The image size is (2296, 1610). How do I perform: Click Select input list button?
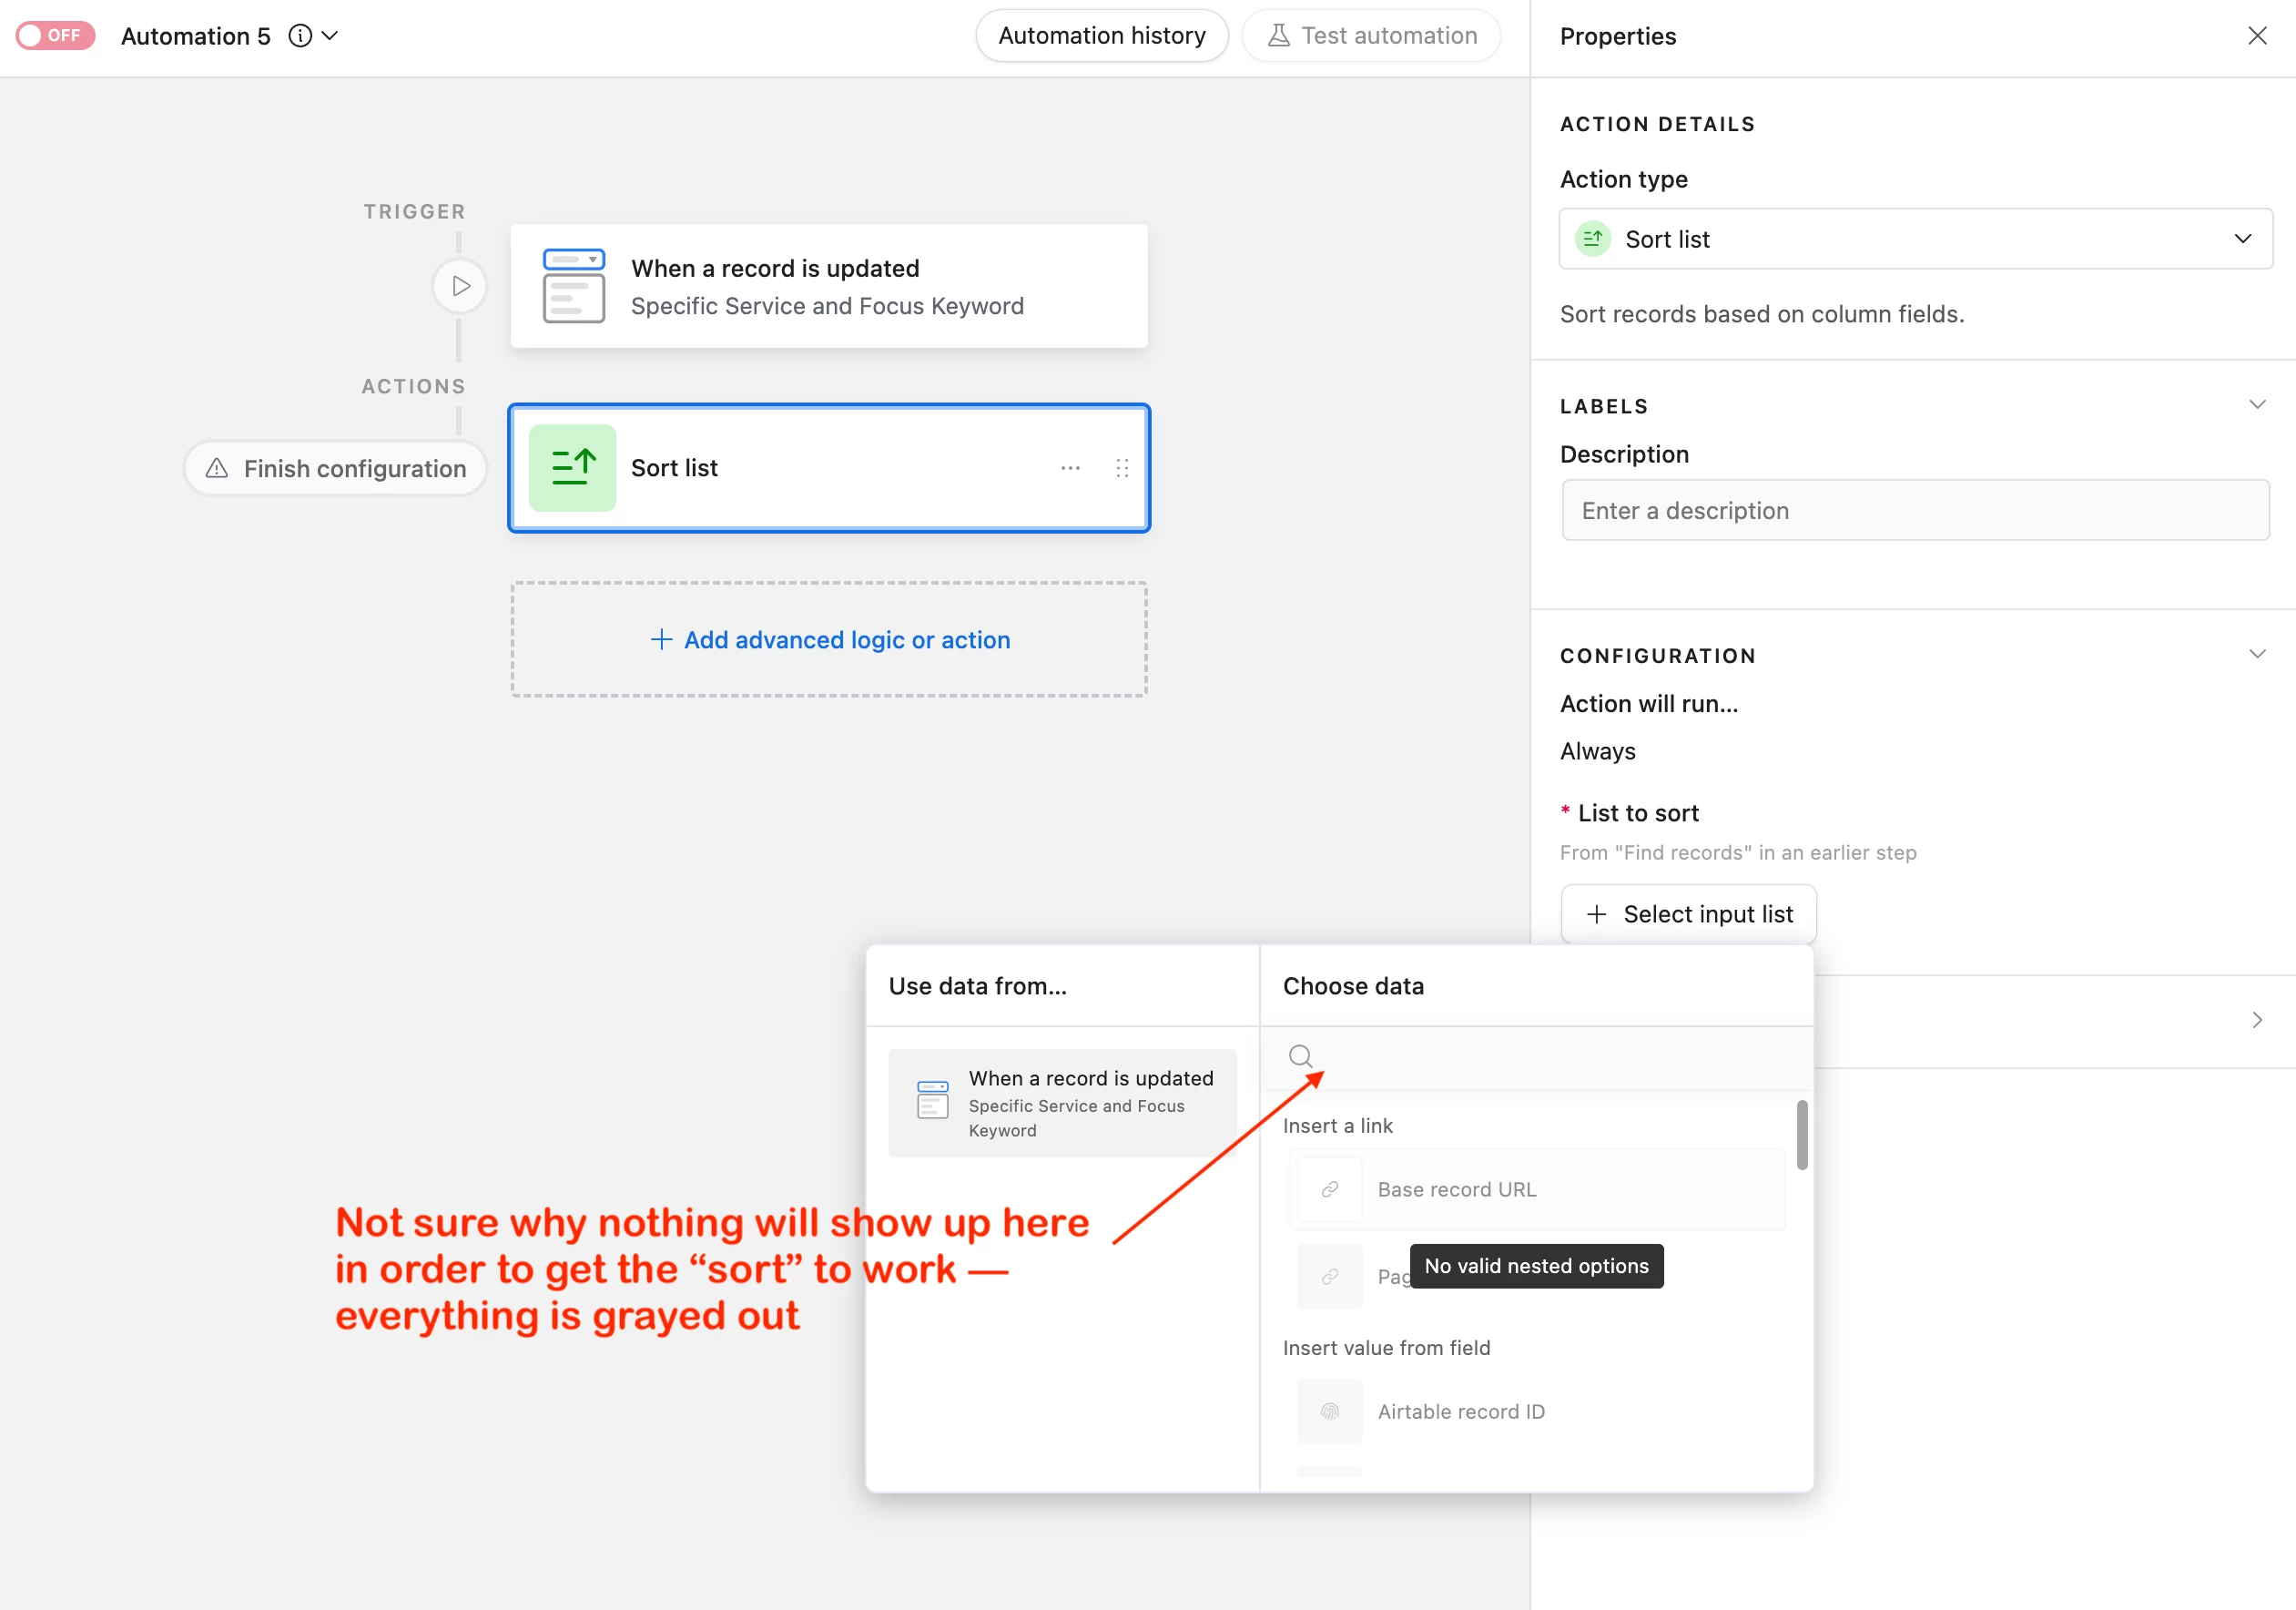click(x=1688, y=914)
